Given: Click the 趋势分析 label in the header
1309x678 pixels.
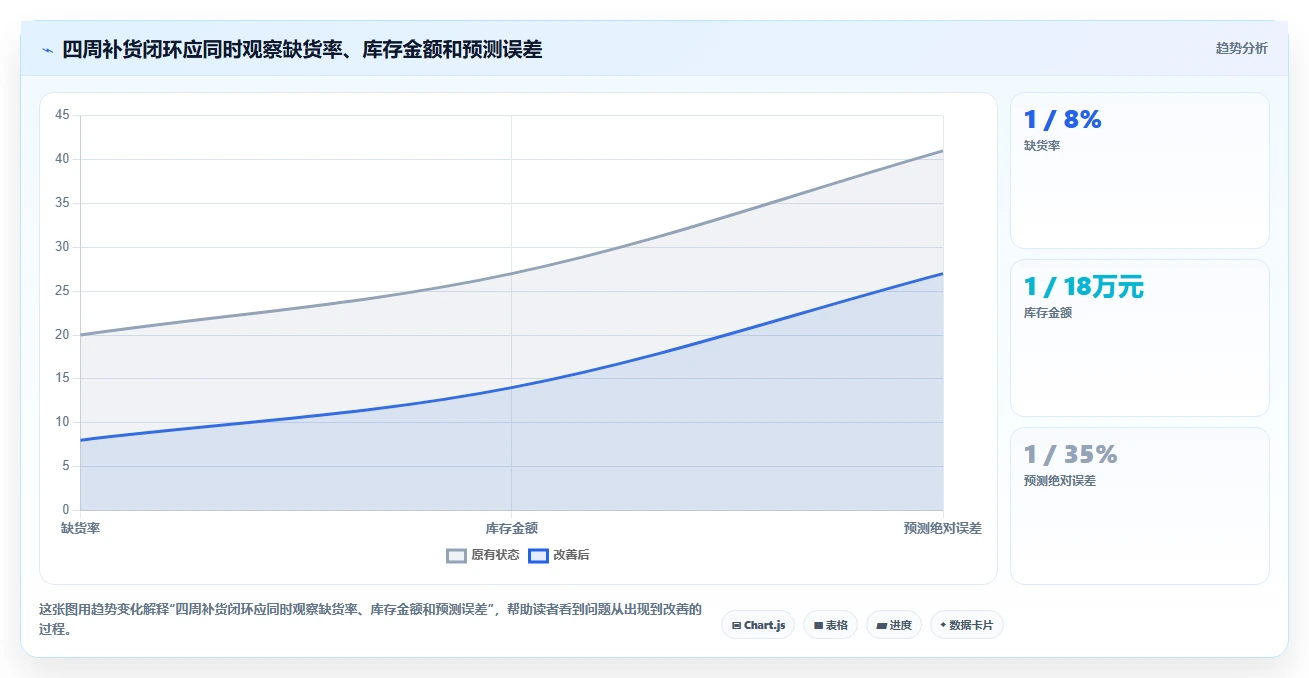Looking at the screenshot, I should click(x=1241, y=48).
